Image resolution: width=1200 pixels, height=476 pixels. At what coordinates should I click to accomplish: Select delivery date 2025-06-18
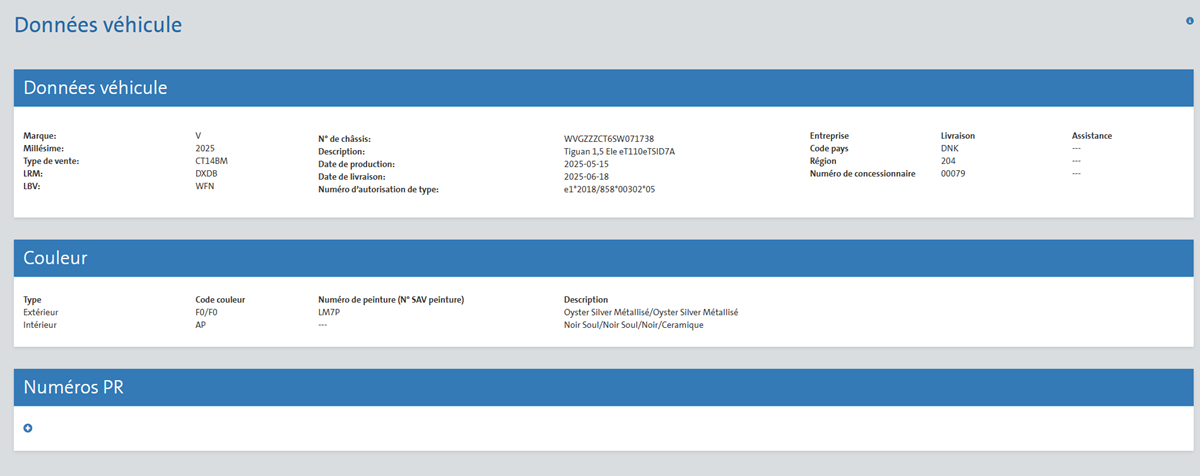587,176
